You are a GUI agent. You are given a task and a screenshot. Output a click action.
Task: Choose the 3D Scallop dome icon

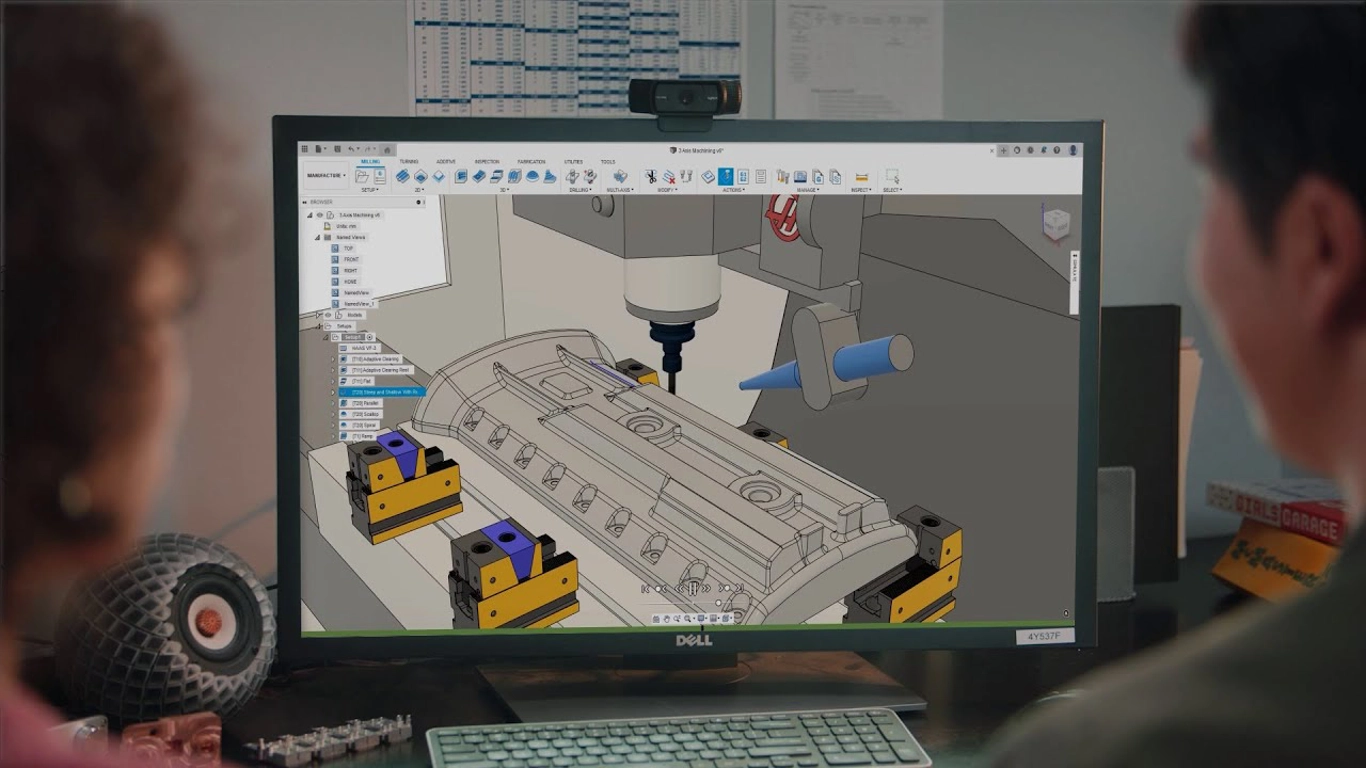pos(532,176)
